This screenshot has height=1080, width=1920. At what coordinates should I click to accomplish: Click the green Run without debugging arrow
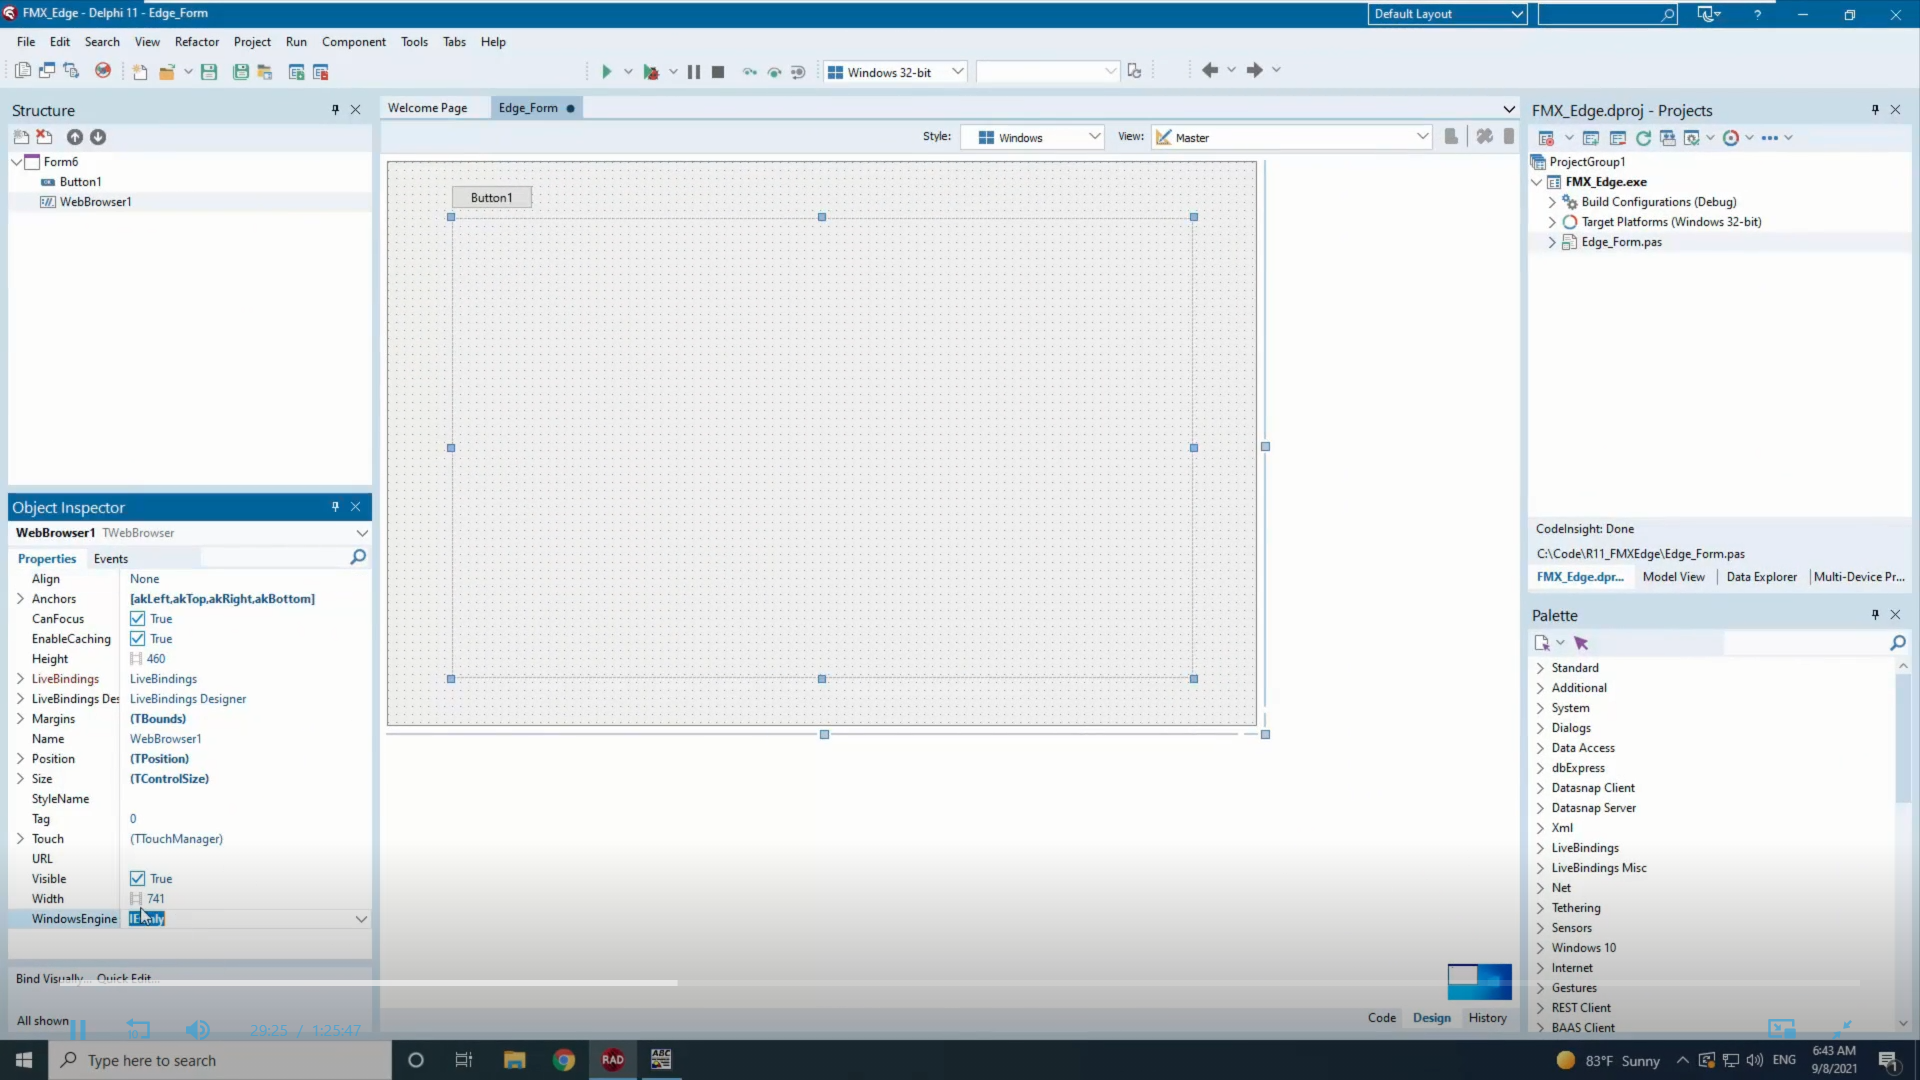coord(606,71)
